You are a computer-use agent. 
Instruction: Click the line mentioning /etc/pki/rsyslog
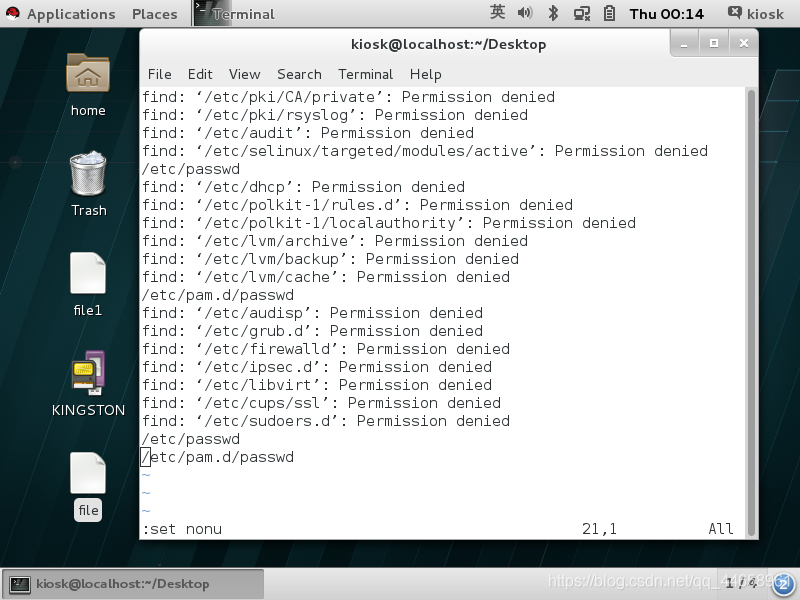pyautogui.click(x=335, y=115)
